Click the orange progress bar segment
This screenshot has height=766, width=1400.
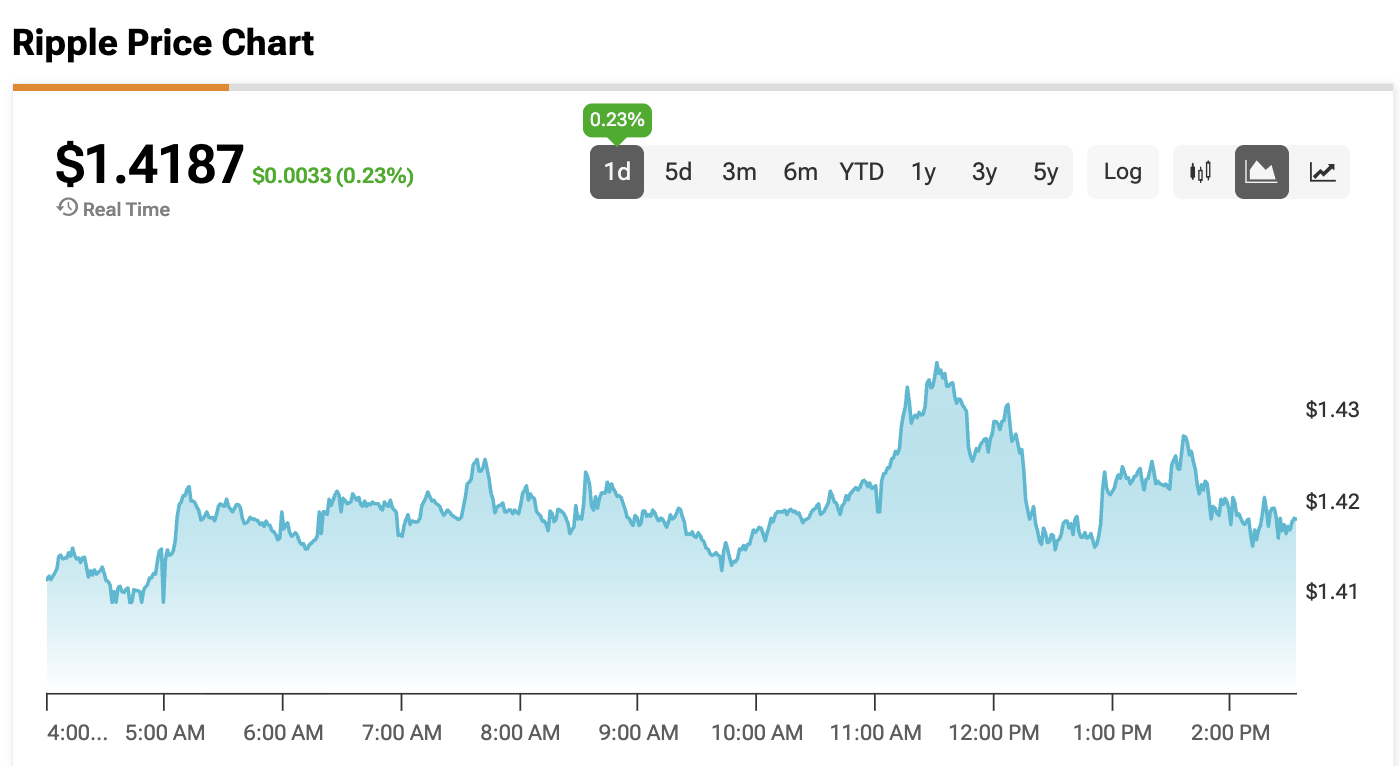coord(121,87)
